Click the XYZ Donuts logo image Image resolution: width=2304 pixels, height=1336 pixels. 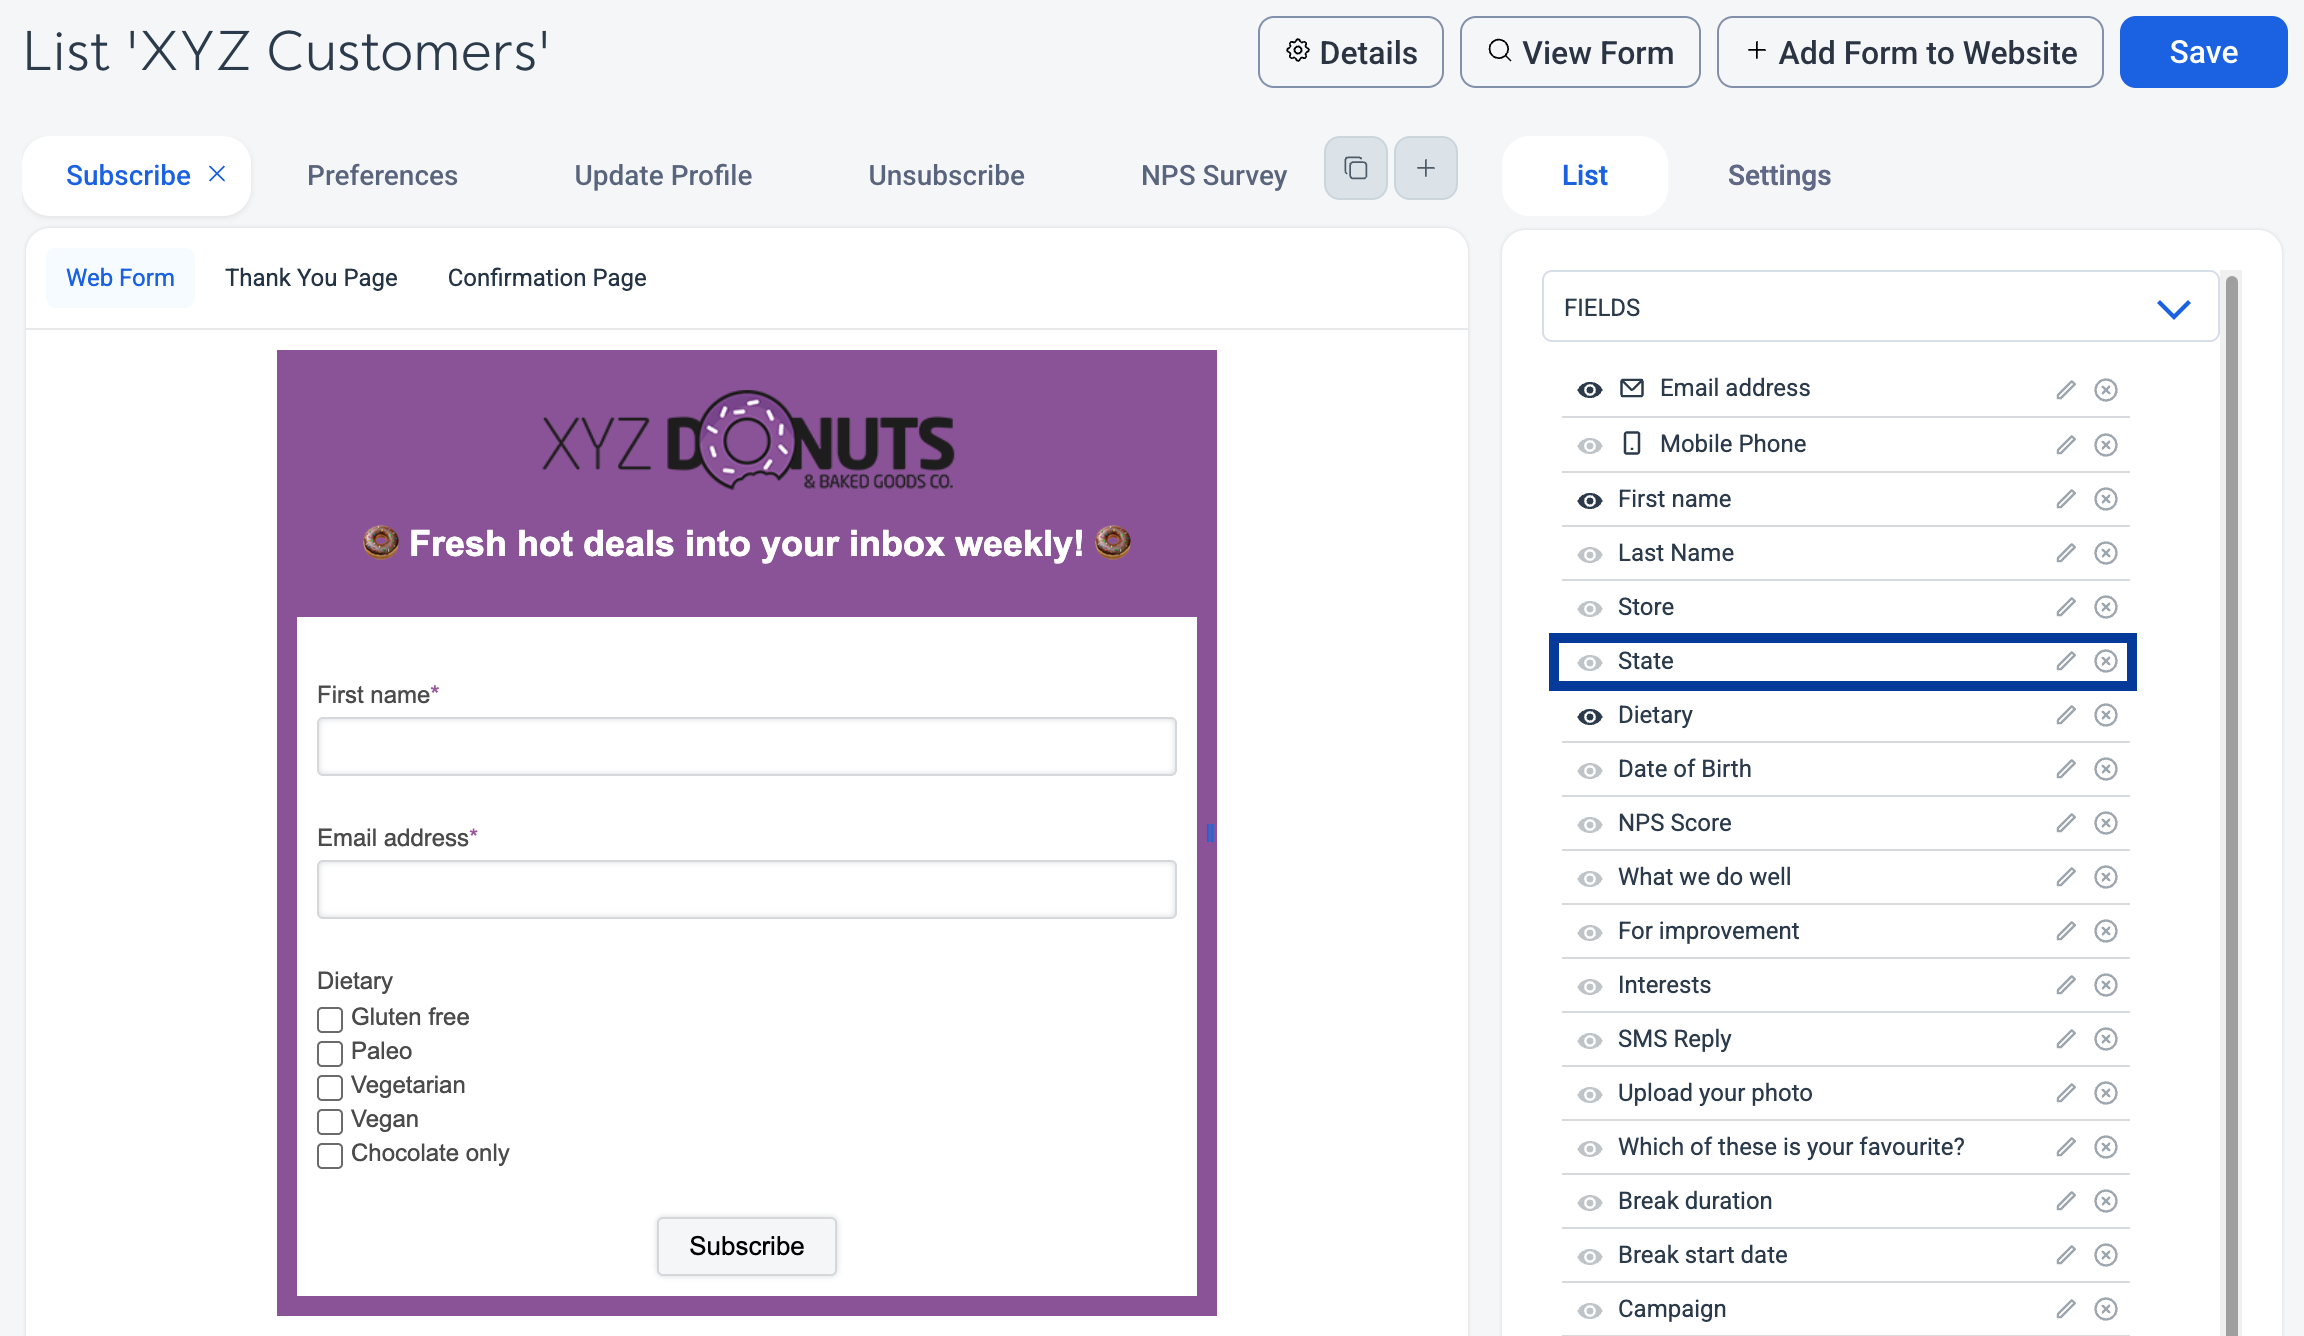pos(747,441)
